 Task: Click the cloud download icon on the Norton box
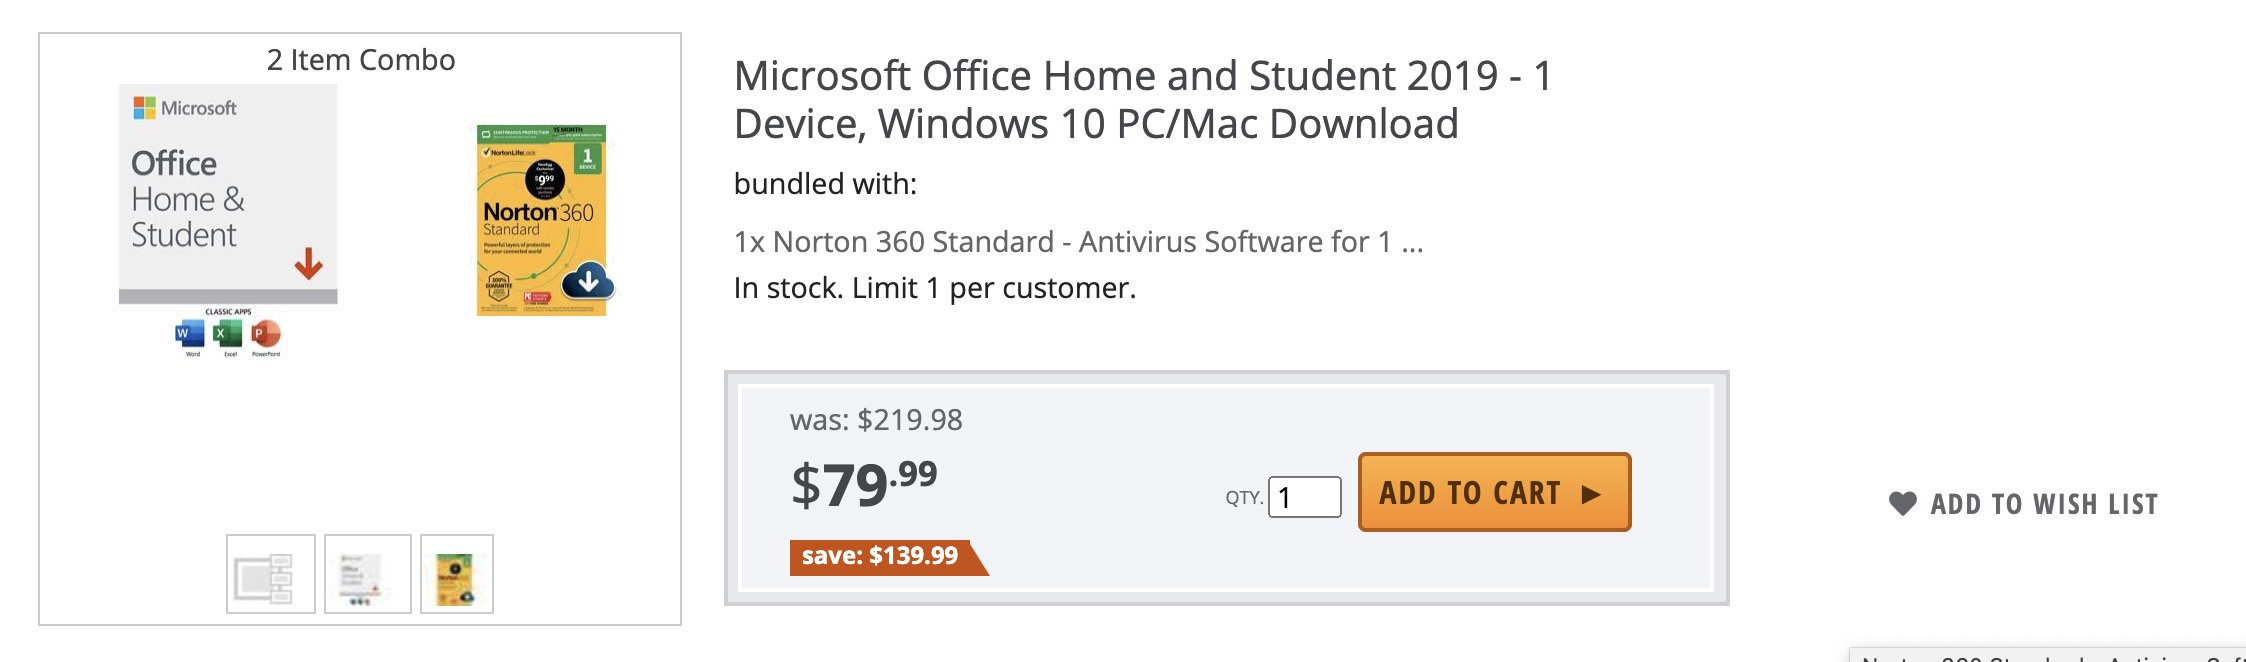(588, 281)
